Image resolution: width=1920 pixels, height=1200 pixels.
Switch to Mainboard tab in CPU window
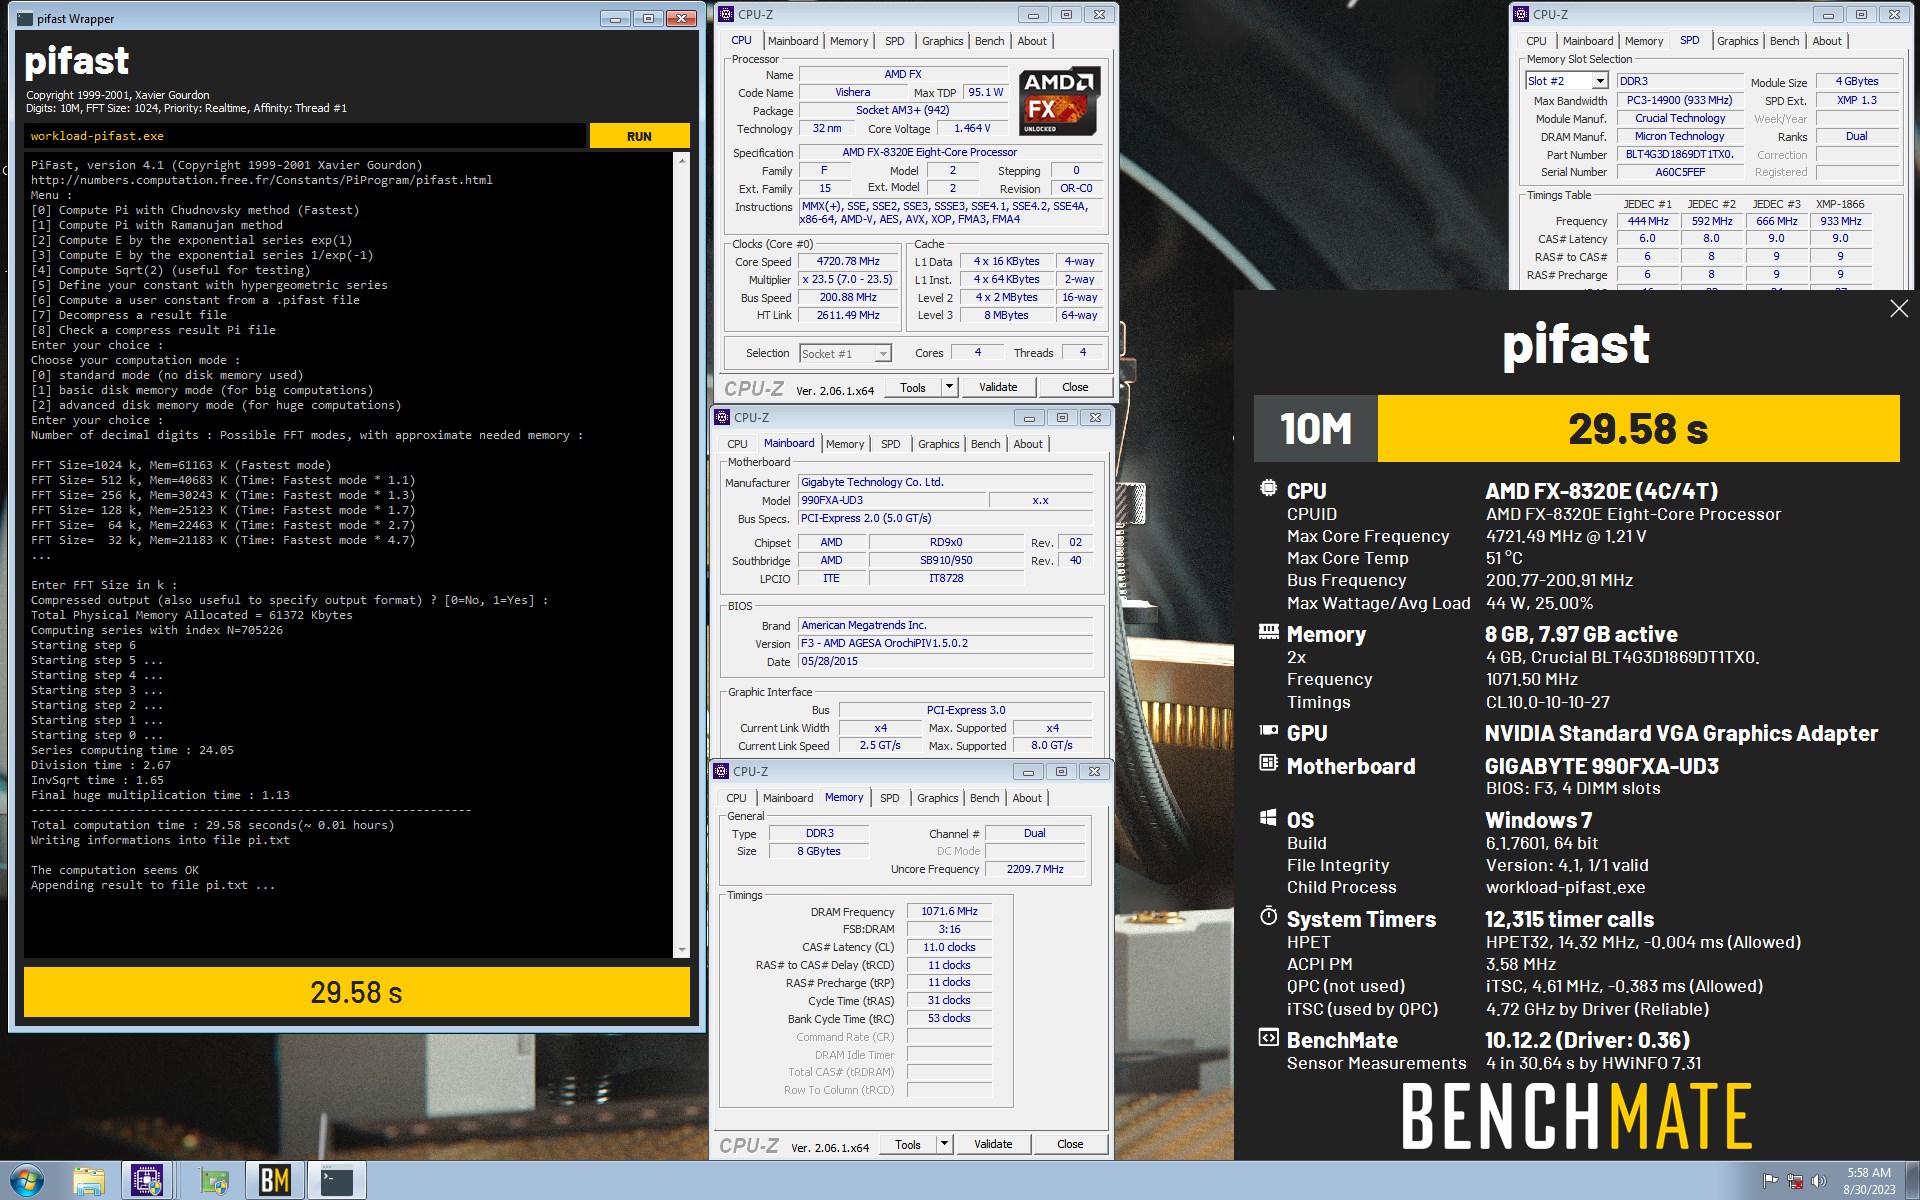click(x=793, y=41)
